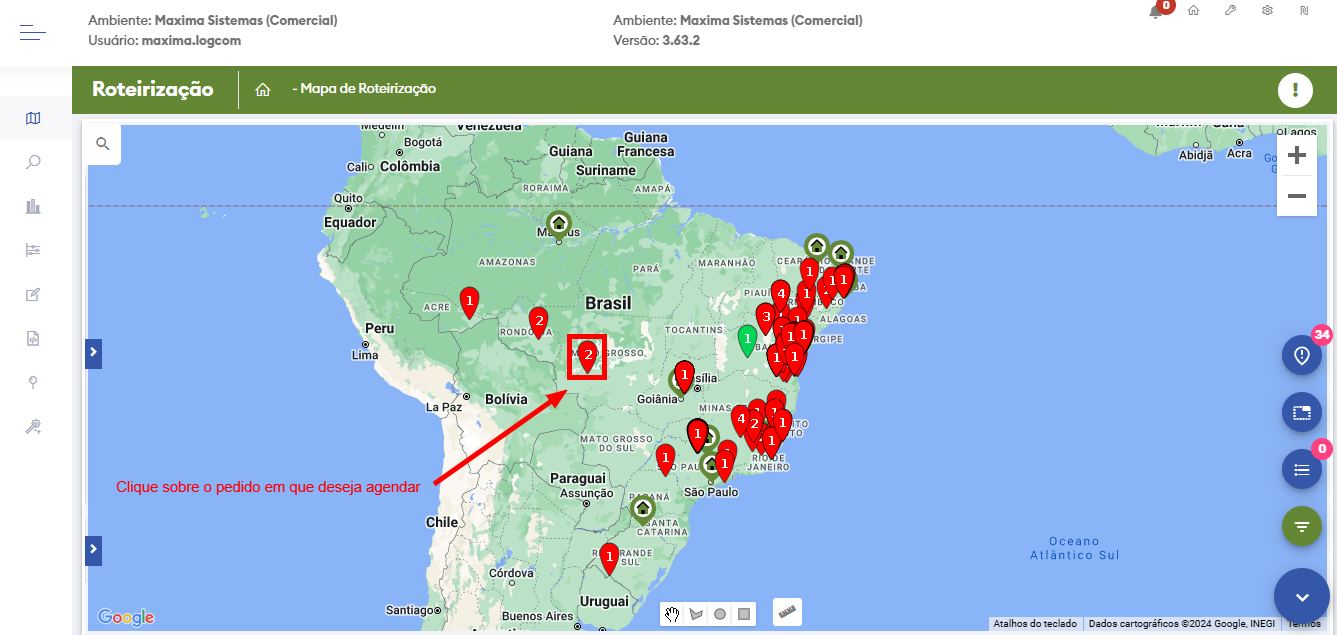Click the order pin 2 in Mato Grosso

pyautogui.click(x=588, y=357)
